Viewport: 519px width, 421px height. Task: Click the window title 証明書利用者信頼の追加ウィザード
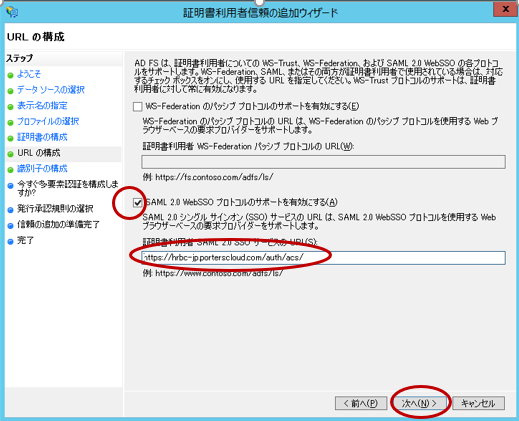tap(260, 13)
